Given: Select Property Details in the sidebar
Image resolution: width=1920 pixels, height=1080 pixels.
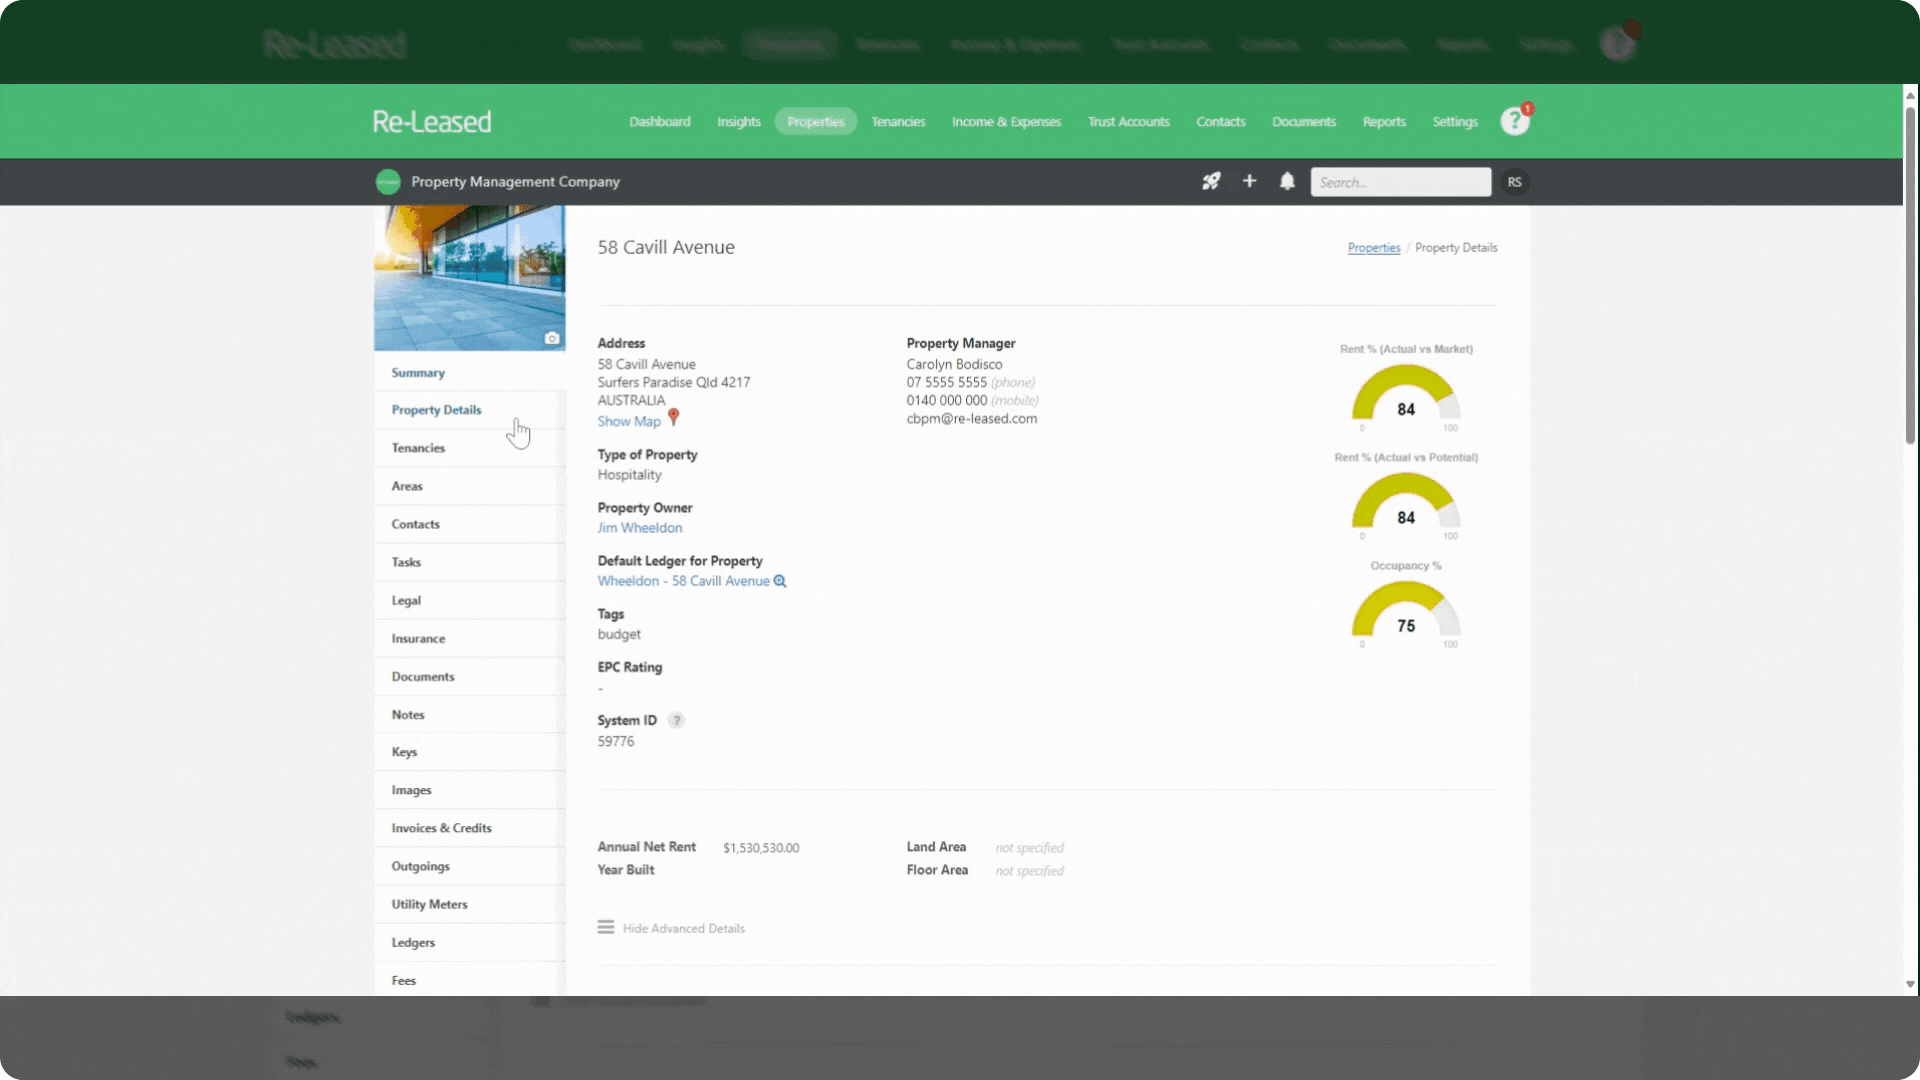Looking at the screenshot, I should pos(470,410).
